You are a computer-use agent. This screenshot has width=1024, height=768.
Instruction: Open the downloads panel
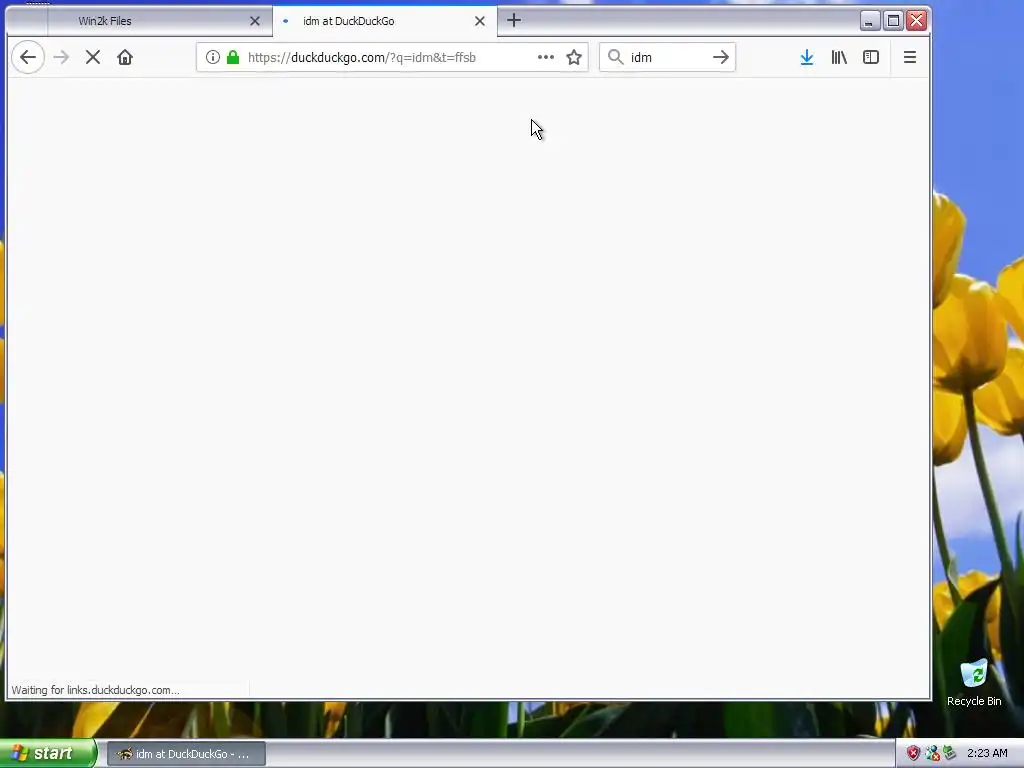click(x=807, y=57)
